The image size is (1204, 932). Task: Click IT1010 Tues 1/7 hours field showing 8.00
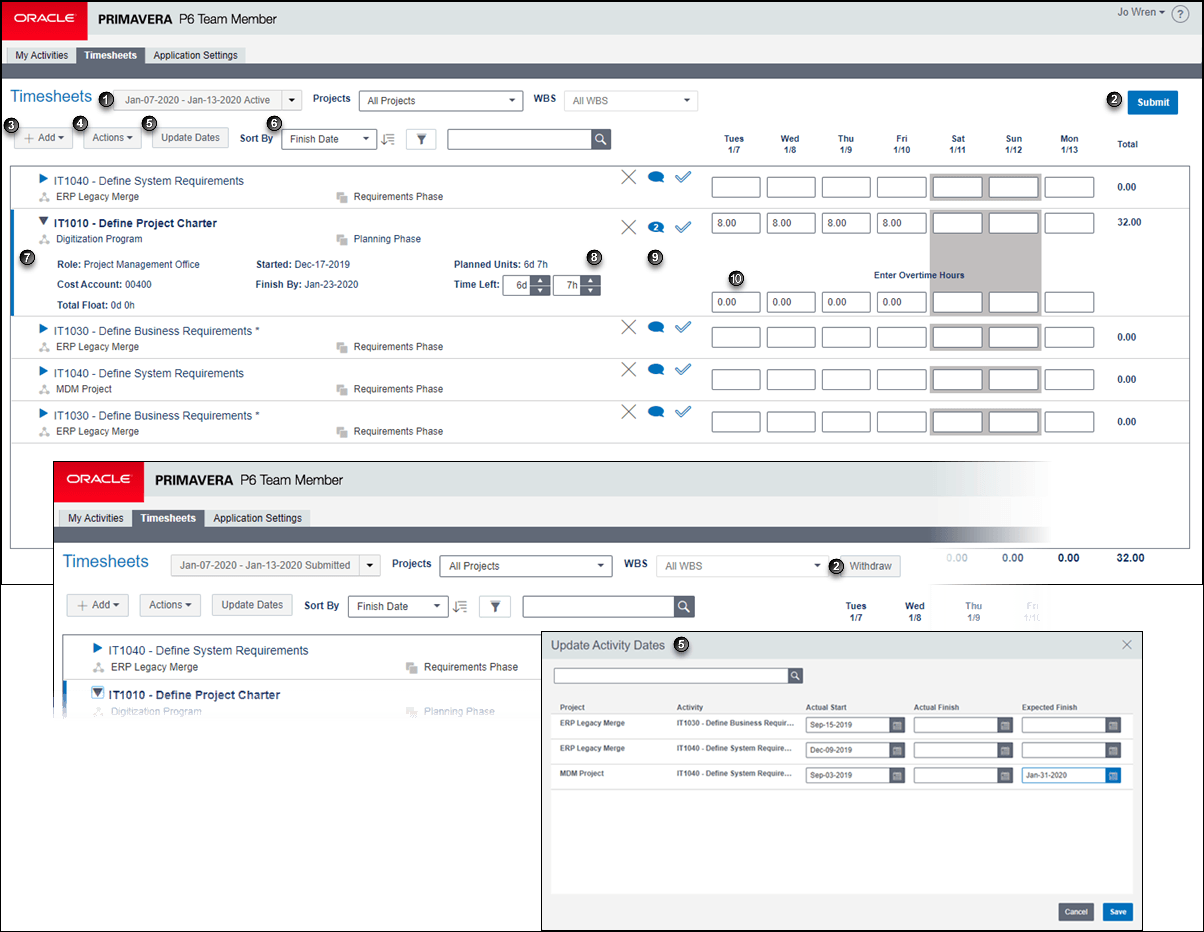tap(736, 223)
